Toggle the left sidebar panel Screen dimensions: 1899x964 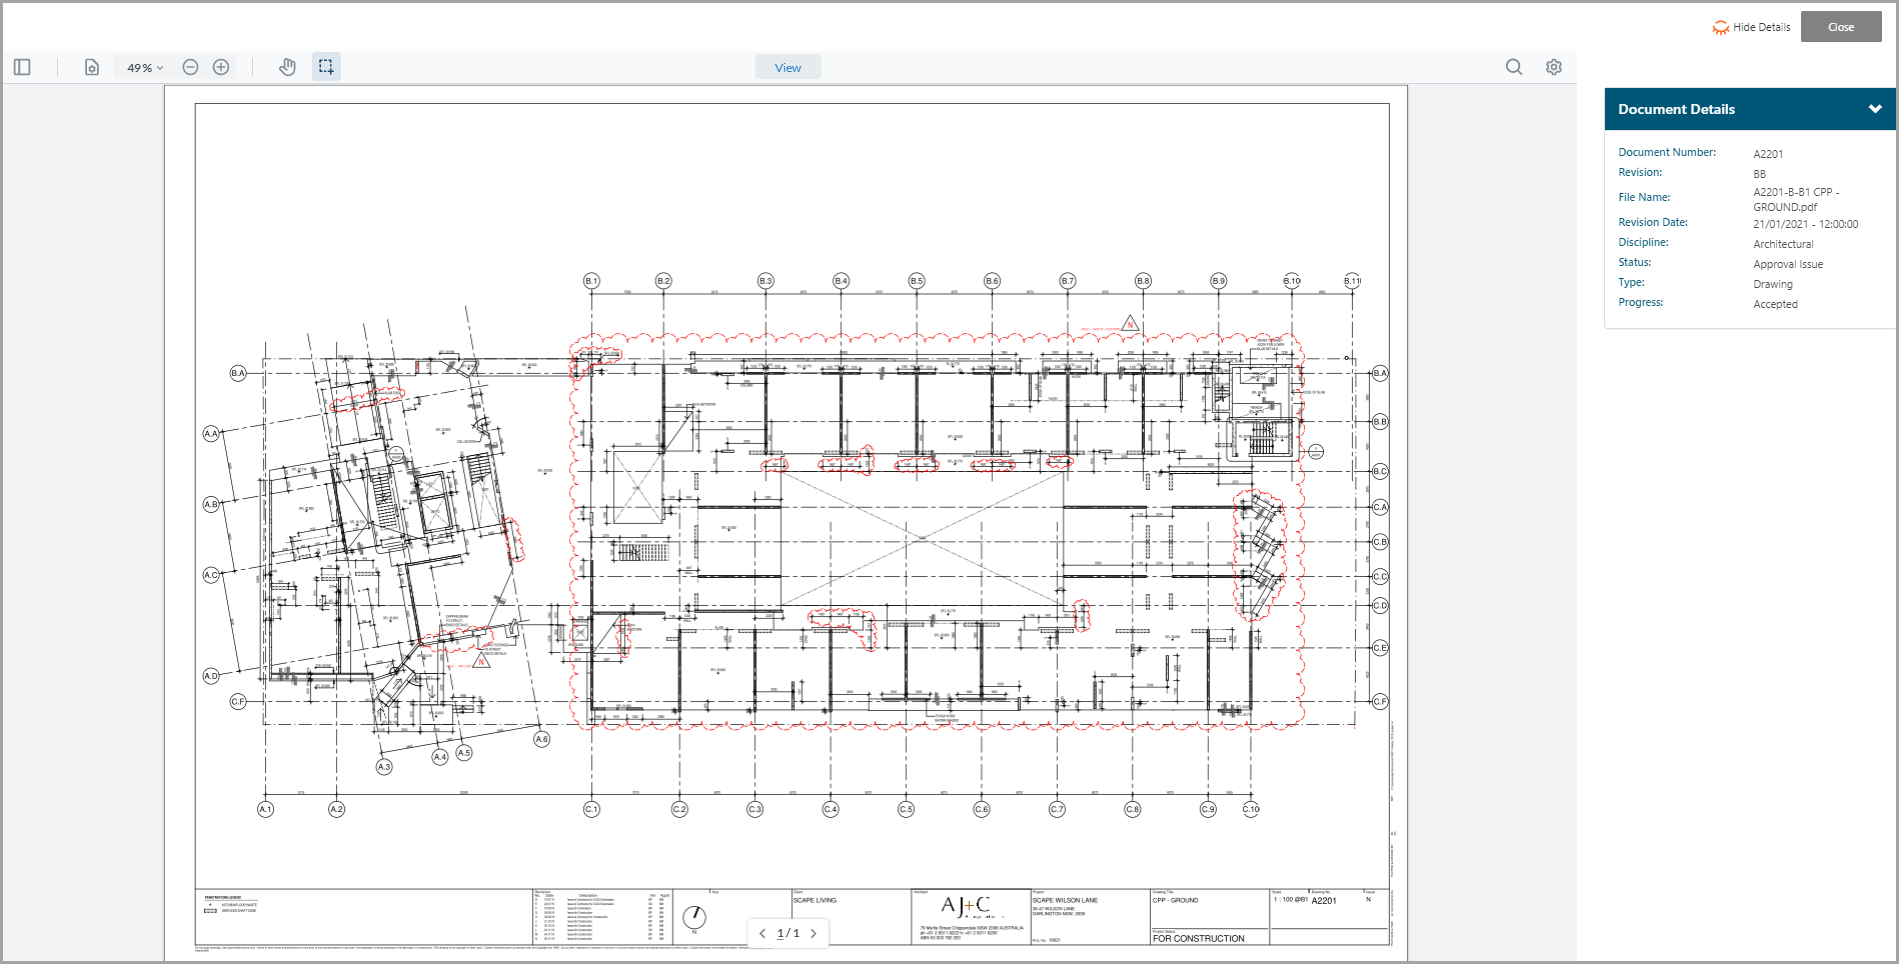22,67
